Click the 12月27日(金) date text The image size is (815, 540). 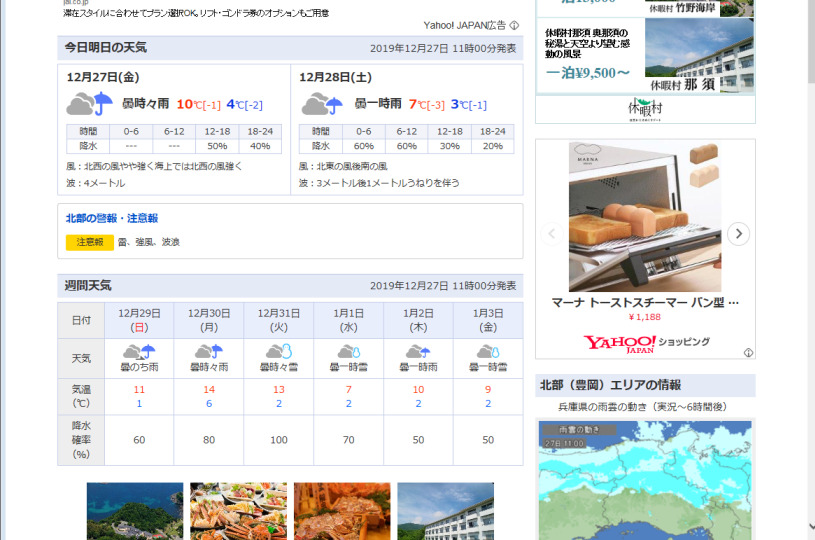pyautogui.click(x=103, y=77)
